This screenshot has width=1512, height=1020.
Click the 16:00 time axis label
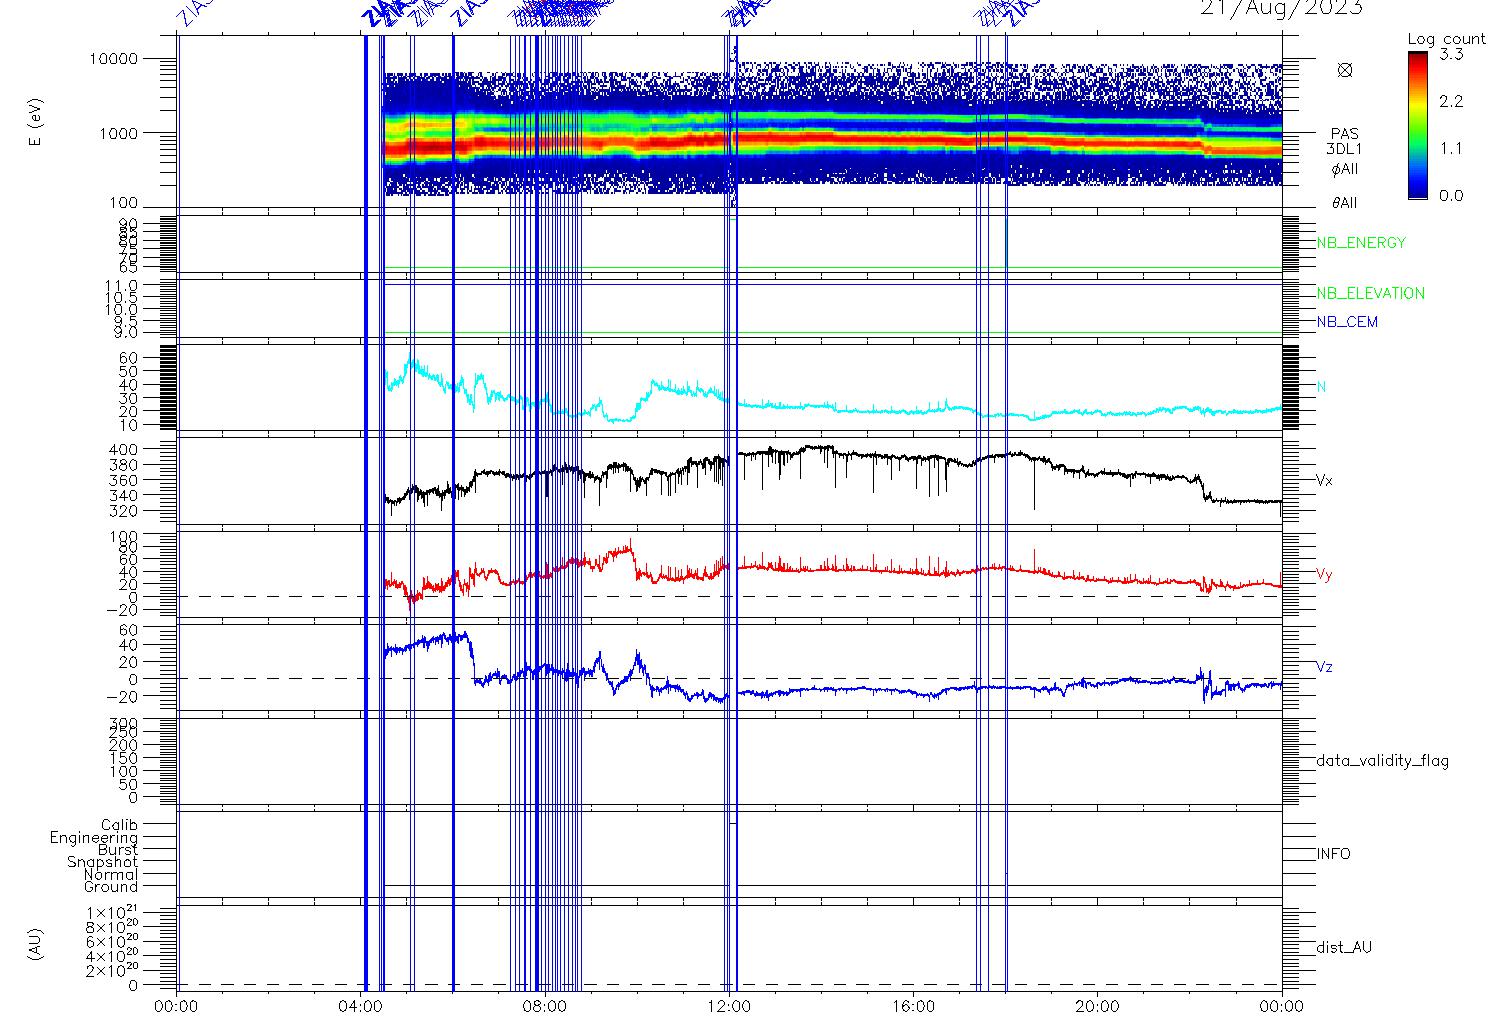click(914, 1006)
